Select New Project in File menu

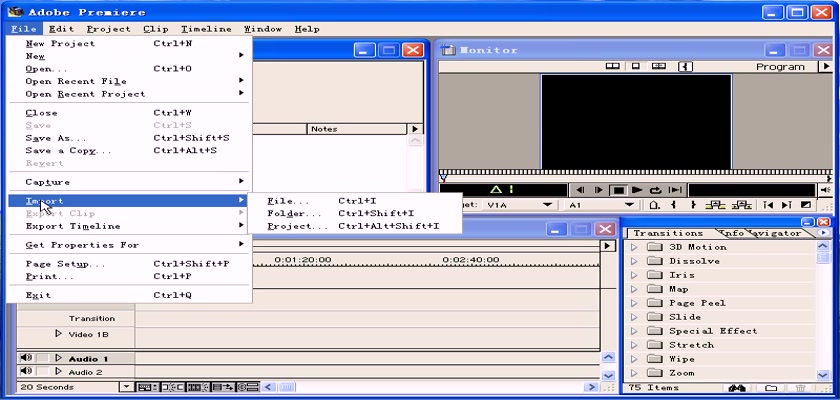click(130, 43)
